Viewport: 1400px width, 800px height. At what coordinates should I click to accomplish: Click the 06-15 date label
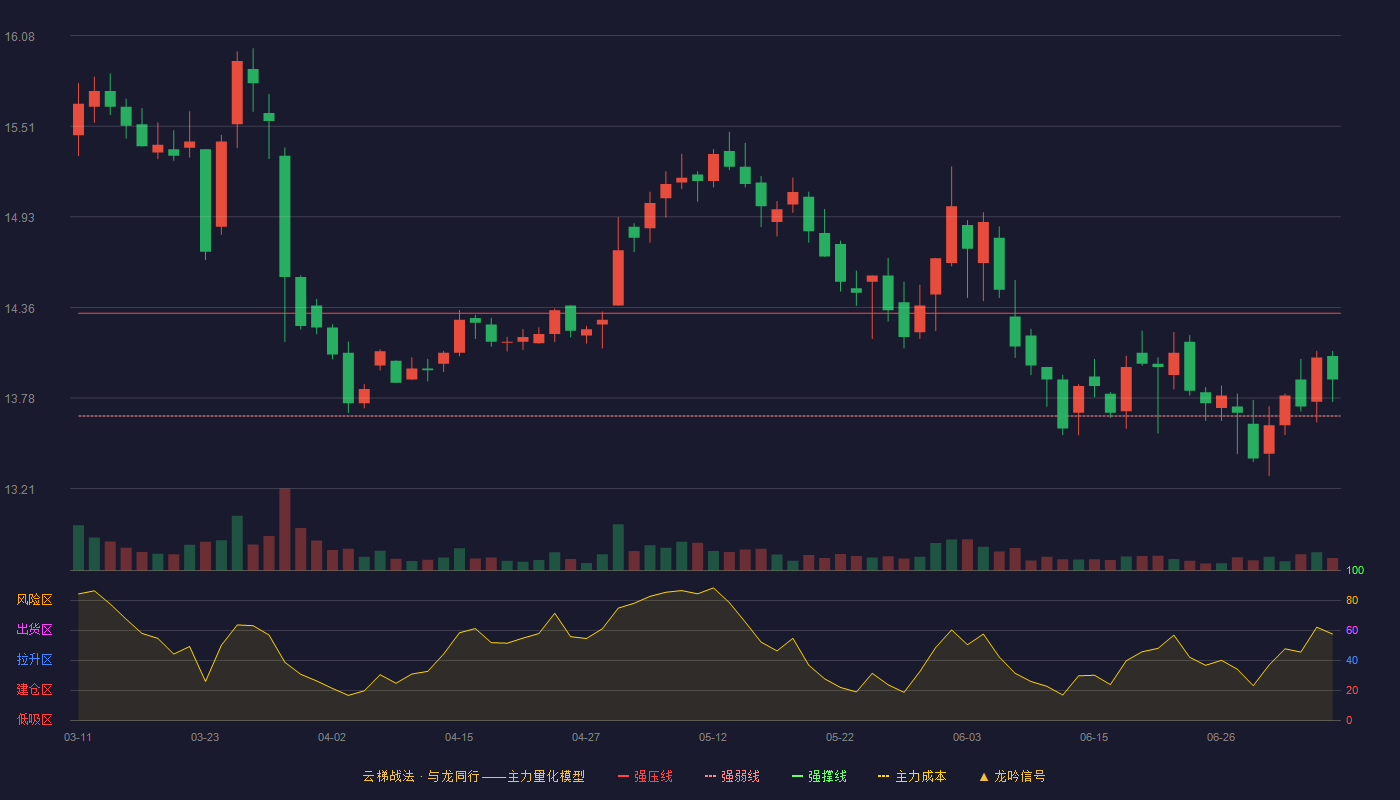coord(1094,737)
